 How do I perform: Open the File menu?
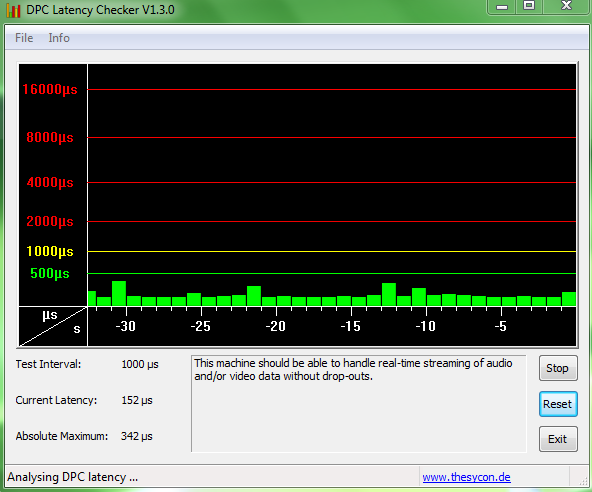click(24, 38)
